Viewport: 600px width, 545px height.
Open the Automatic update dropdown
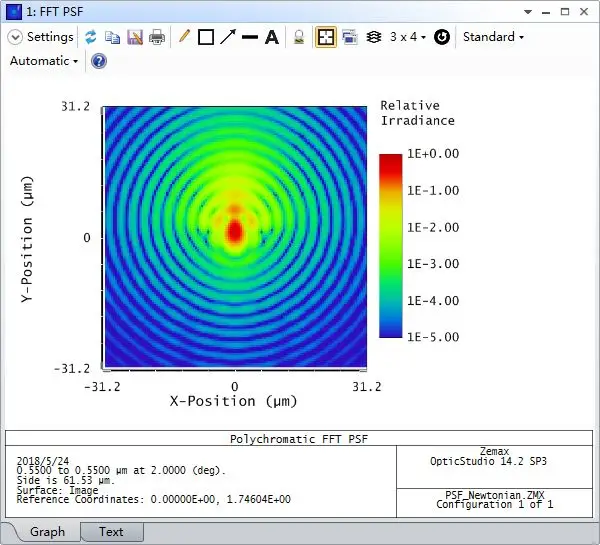(x=44, y=61)
